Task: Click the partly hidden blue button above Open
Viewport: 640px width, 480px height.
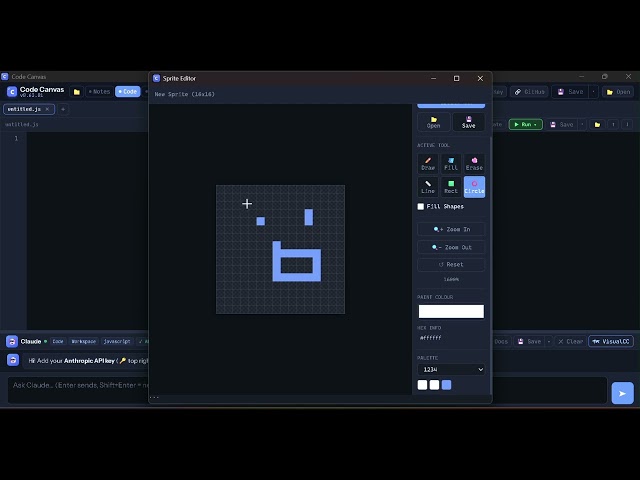Action: pos(451,106)
